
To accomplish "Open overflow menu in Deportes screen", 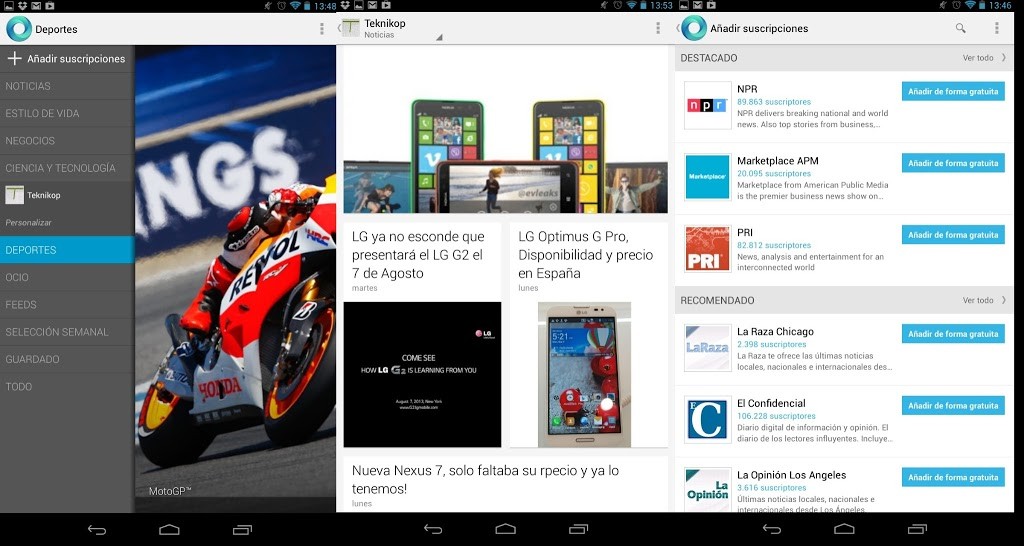I will 322,29.
